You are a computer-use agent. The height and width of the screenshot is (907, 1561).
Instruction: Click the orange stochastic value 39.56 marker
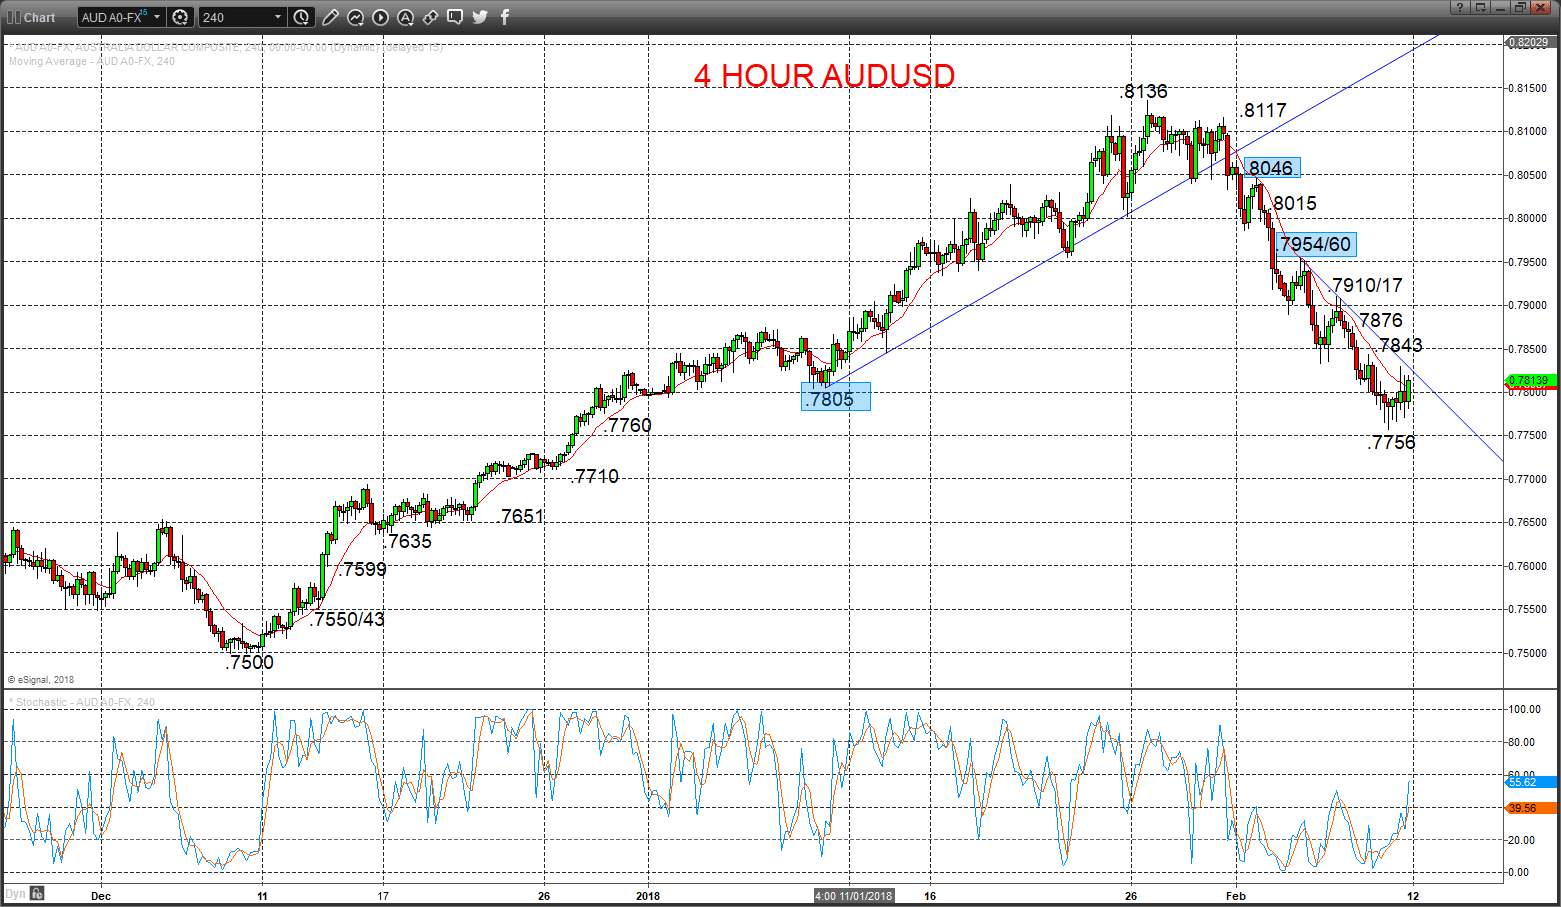[1530, 808]
